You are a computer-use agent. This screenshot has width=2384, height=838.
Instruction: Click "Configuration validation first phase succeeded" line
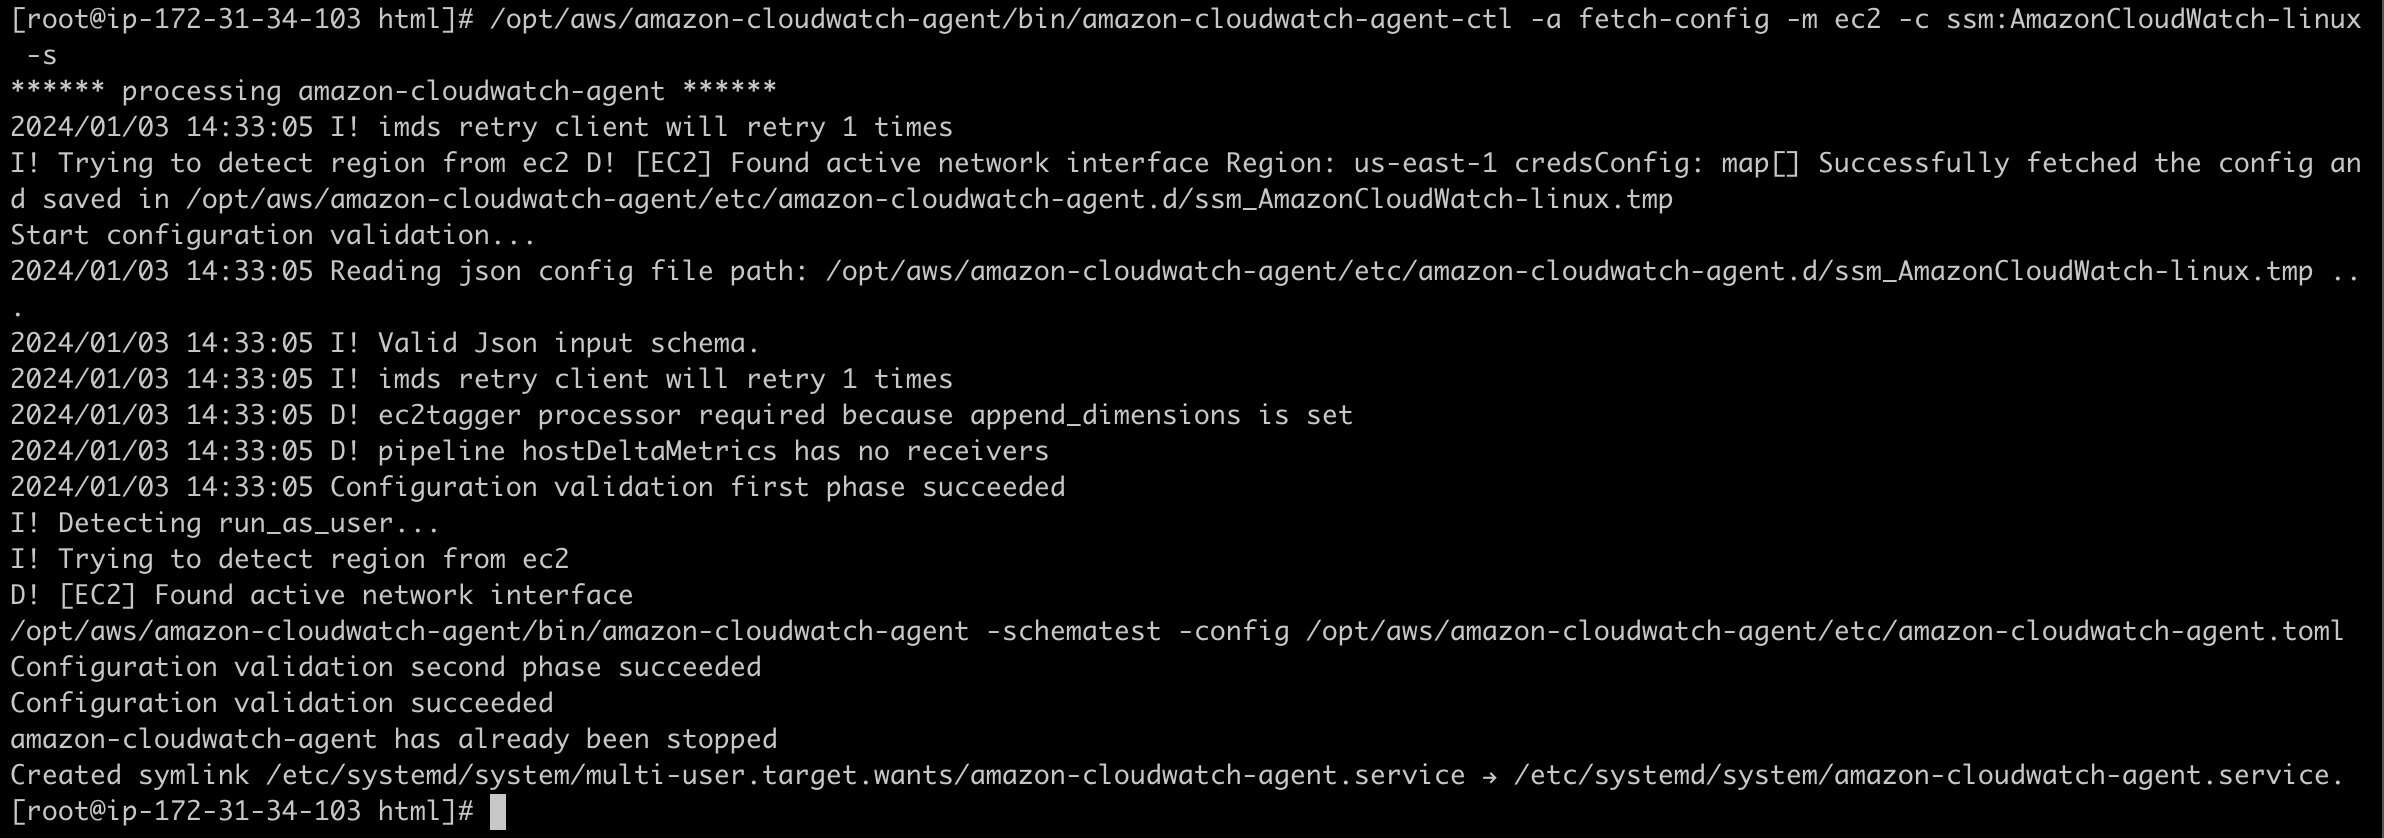click(697, 487)
